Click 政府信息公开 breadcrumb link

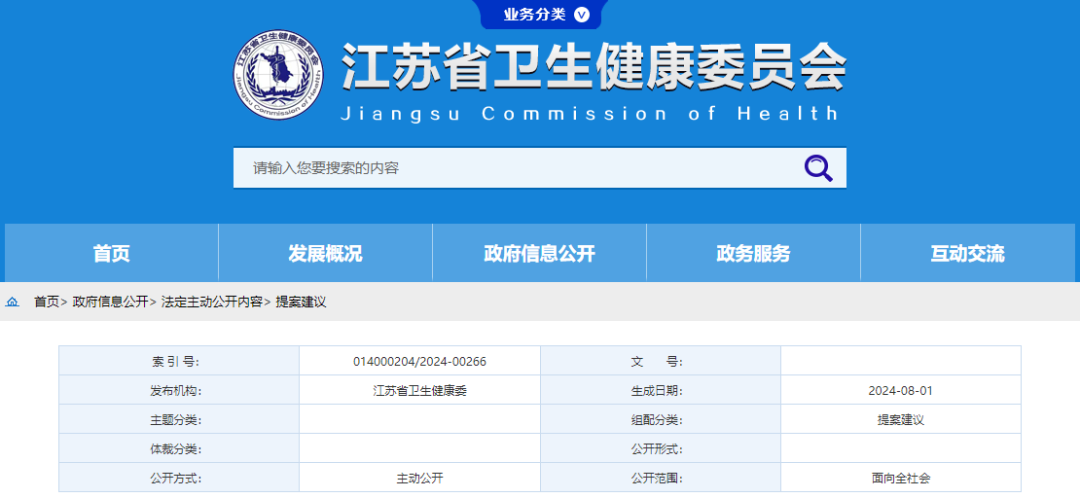pyautogui.click(x=110, y=302)
